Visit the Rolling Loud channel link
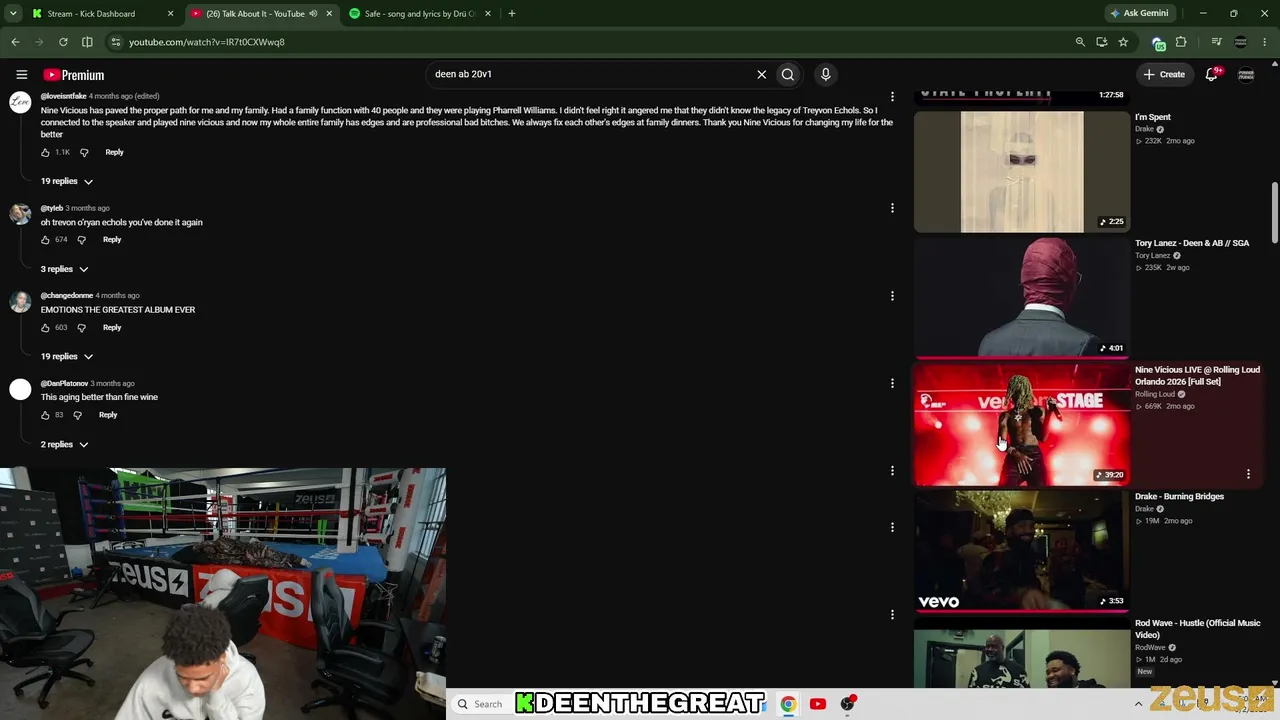Screen dimensions: 1280x720 coord(1155,394)
